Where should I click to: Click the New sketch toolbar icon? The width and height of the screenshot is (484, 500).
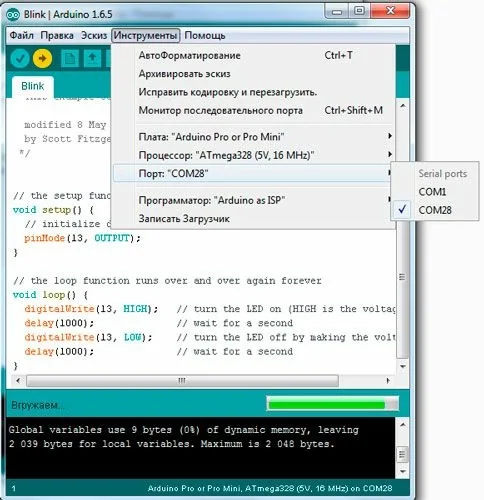[70, 59]
